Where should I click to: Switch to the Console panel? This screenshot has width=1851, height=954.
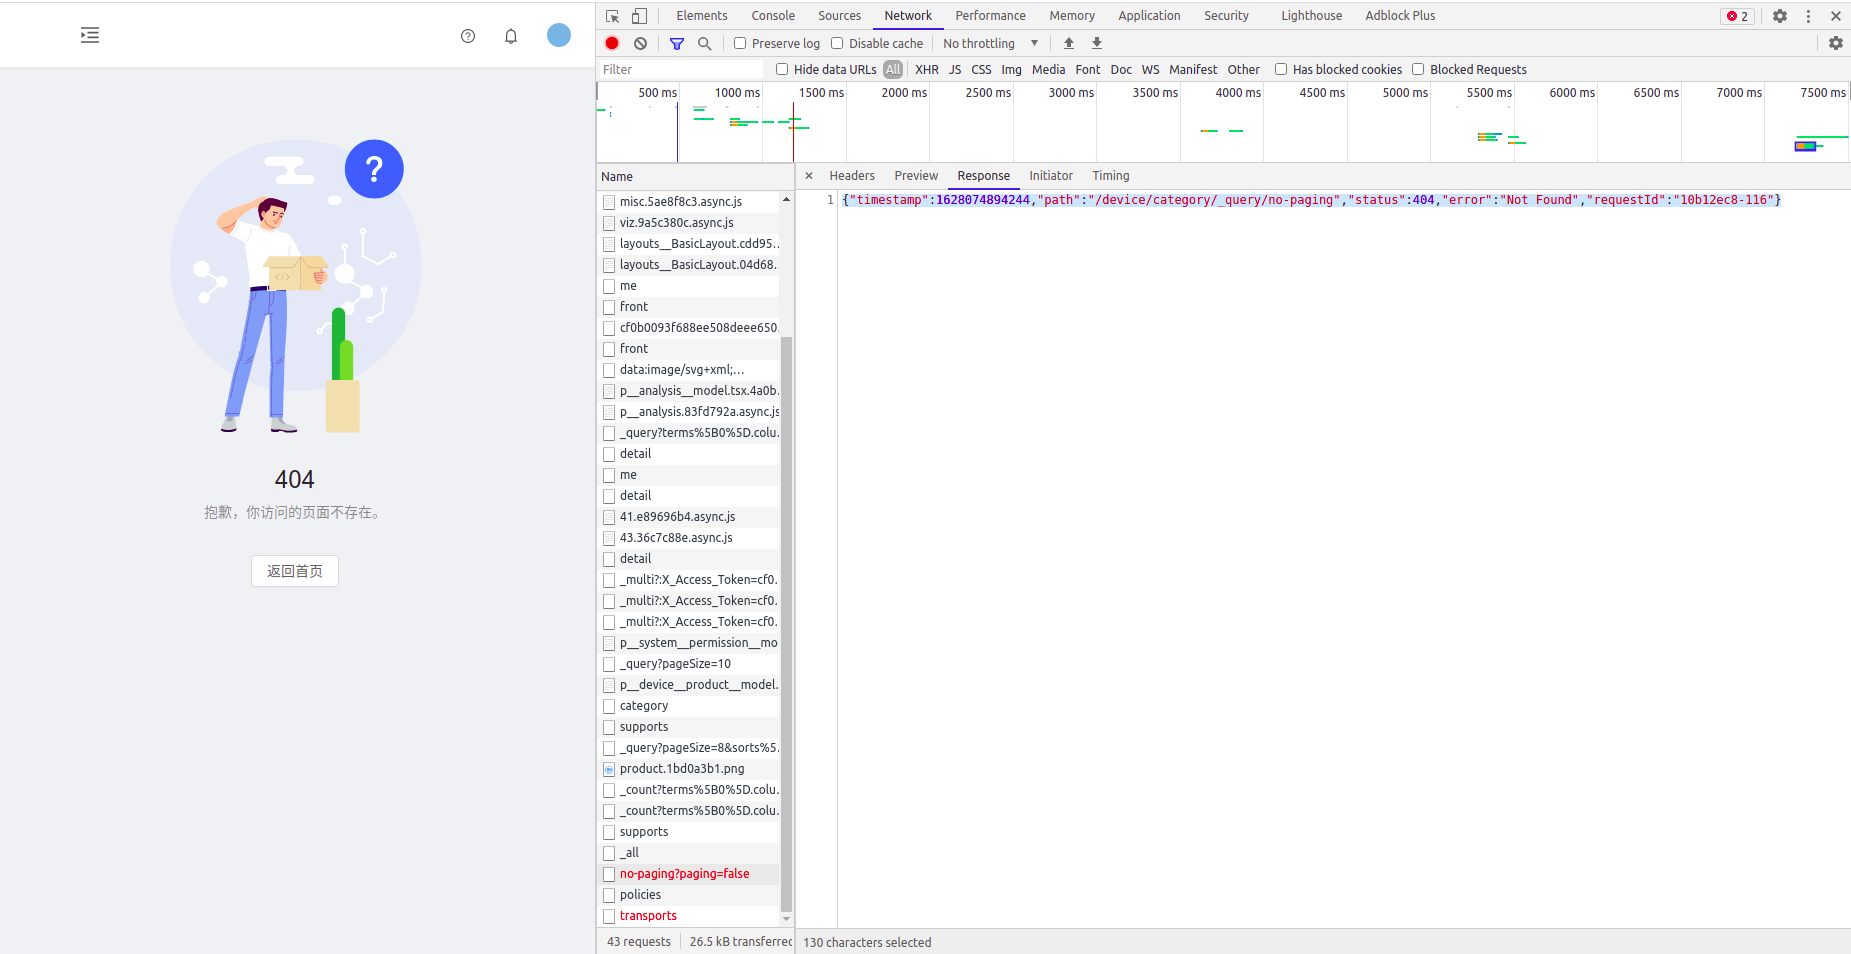(x=772, y=15)
